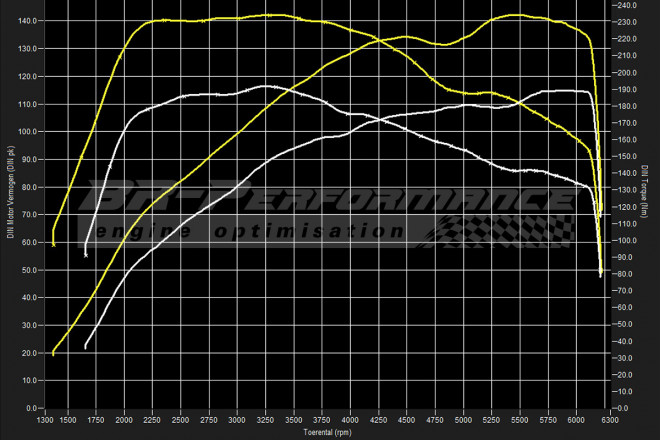The height and width of the screenshot is (440, 660).
Task: Click the x marker starting the yellow power curve
Action: pos(53,353)
